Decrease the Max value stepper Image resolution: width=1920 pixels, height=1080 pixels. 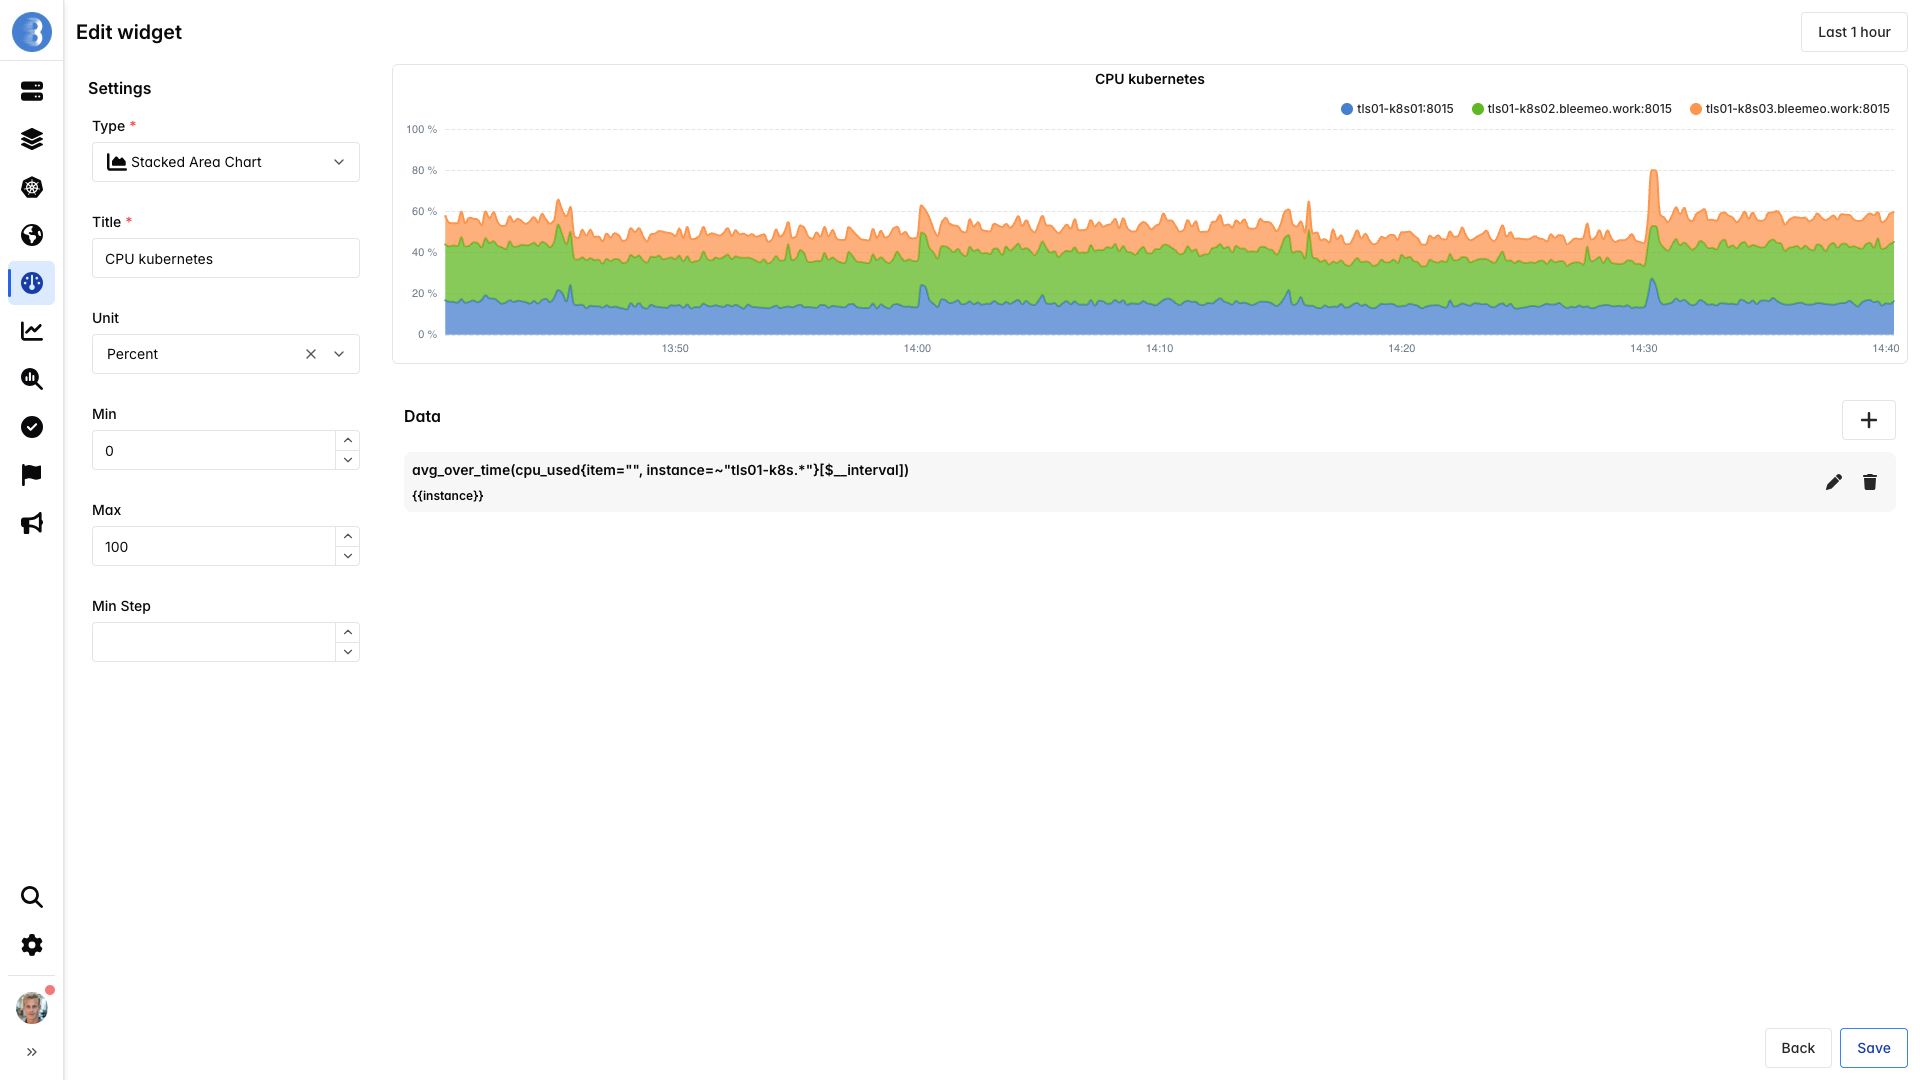click(x=348, y=556)
